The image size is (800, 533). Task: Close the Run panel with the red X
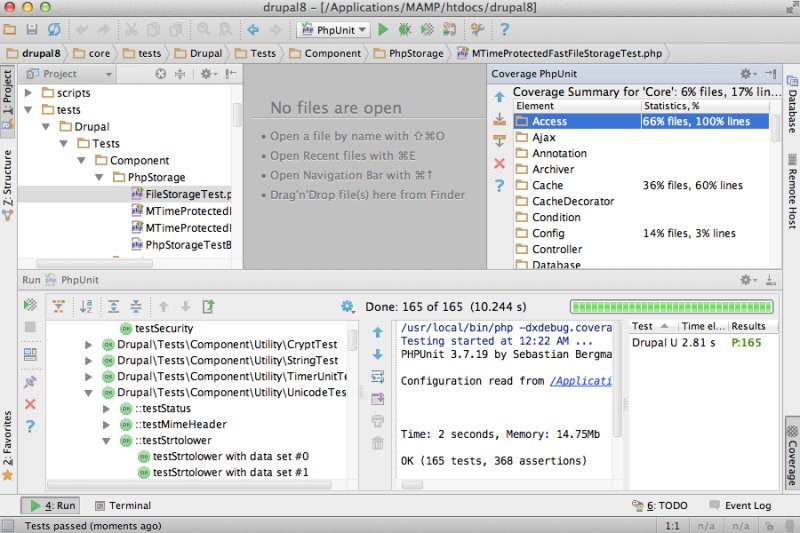click(30, 404)
